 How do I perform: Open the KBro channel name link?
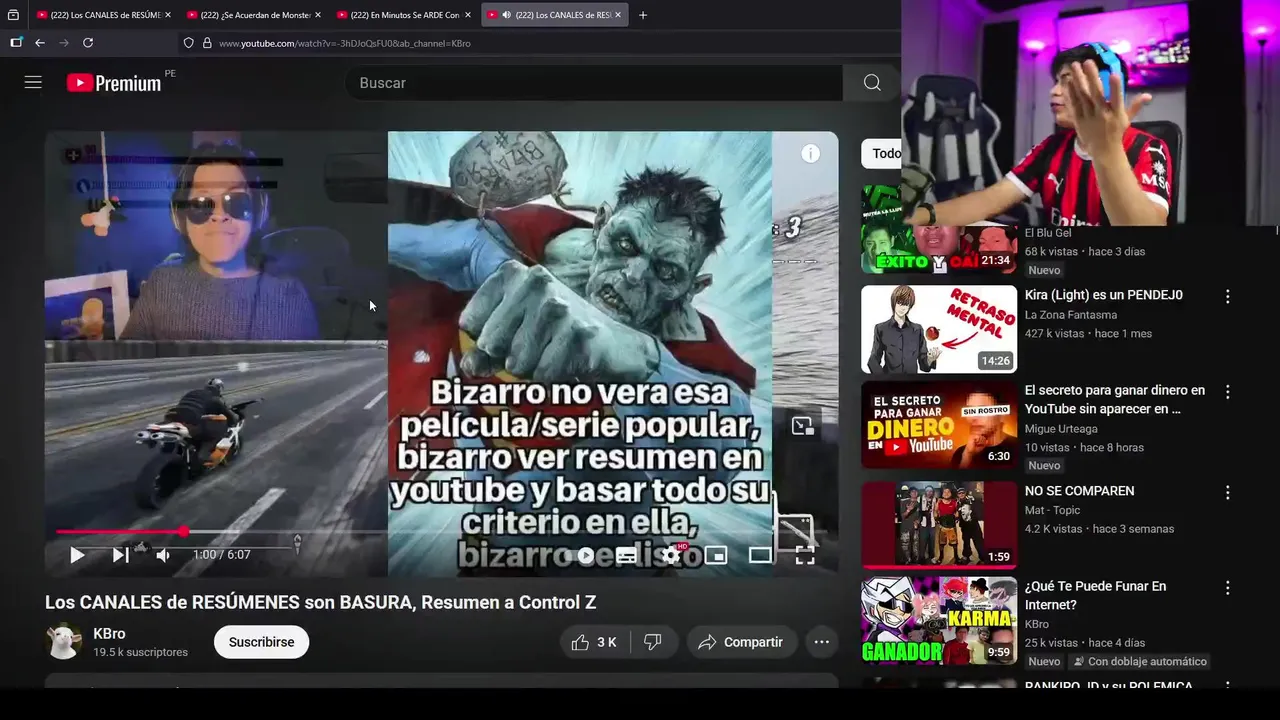tap(109, 634)
